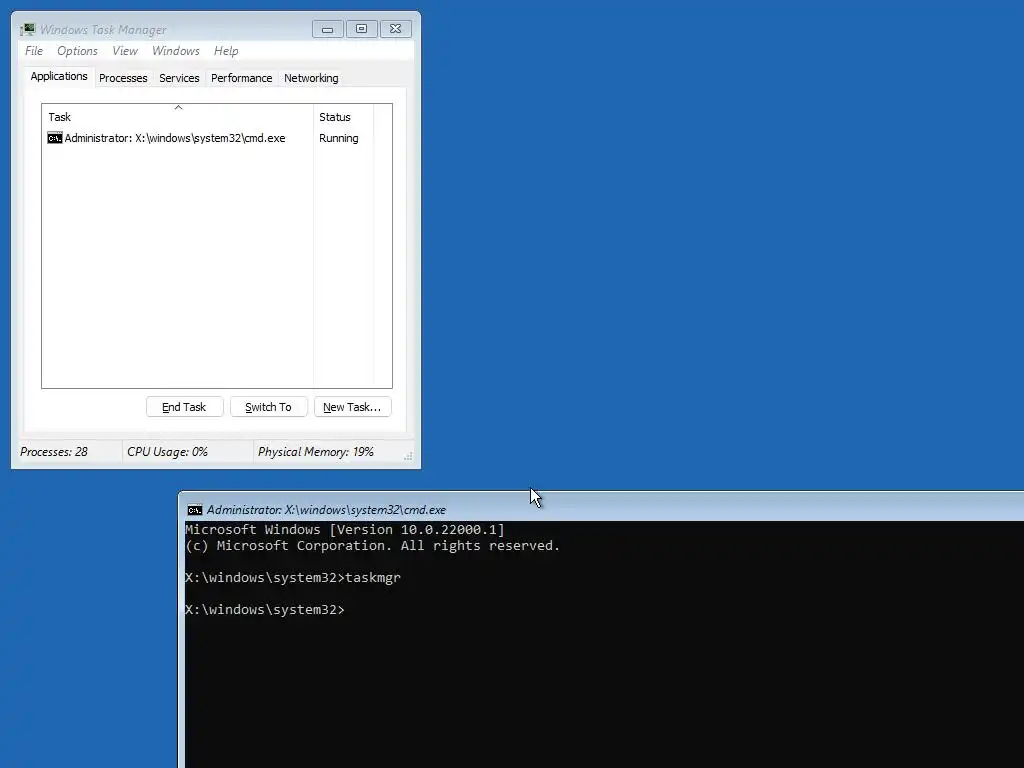Viewport: 1024px width, 768px height.
Task: Click the empty X:\windows\system32> prompt line
Action: [264, 609]
